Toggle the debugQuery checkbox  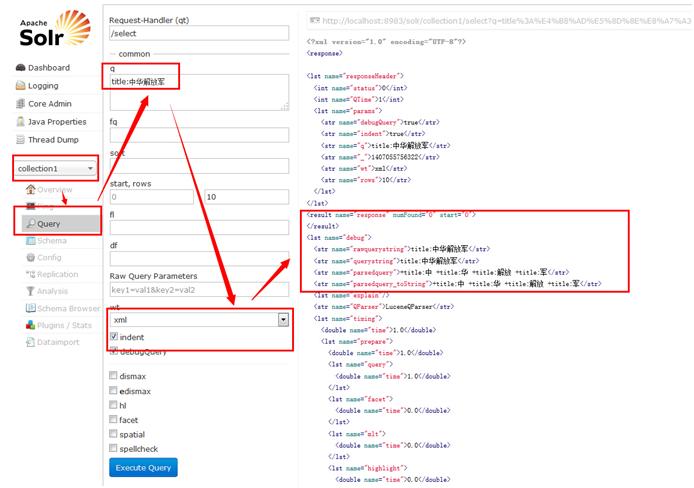click(114, 351)
